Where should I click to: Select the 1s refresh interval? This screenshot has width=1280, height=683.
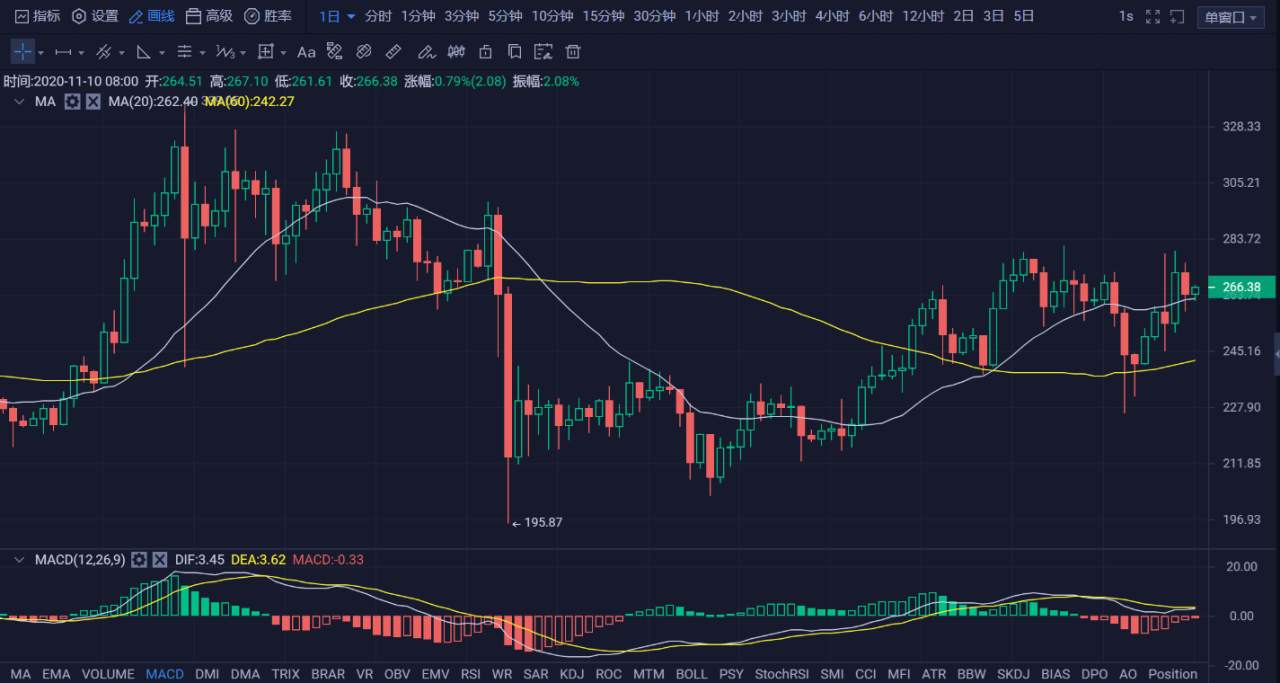tap(1126, 16)
